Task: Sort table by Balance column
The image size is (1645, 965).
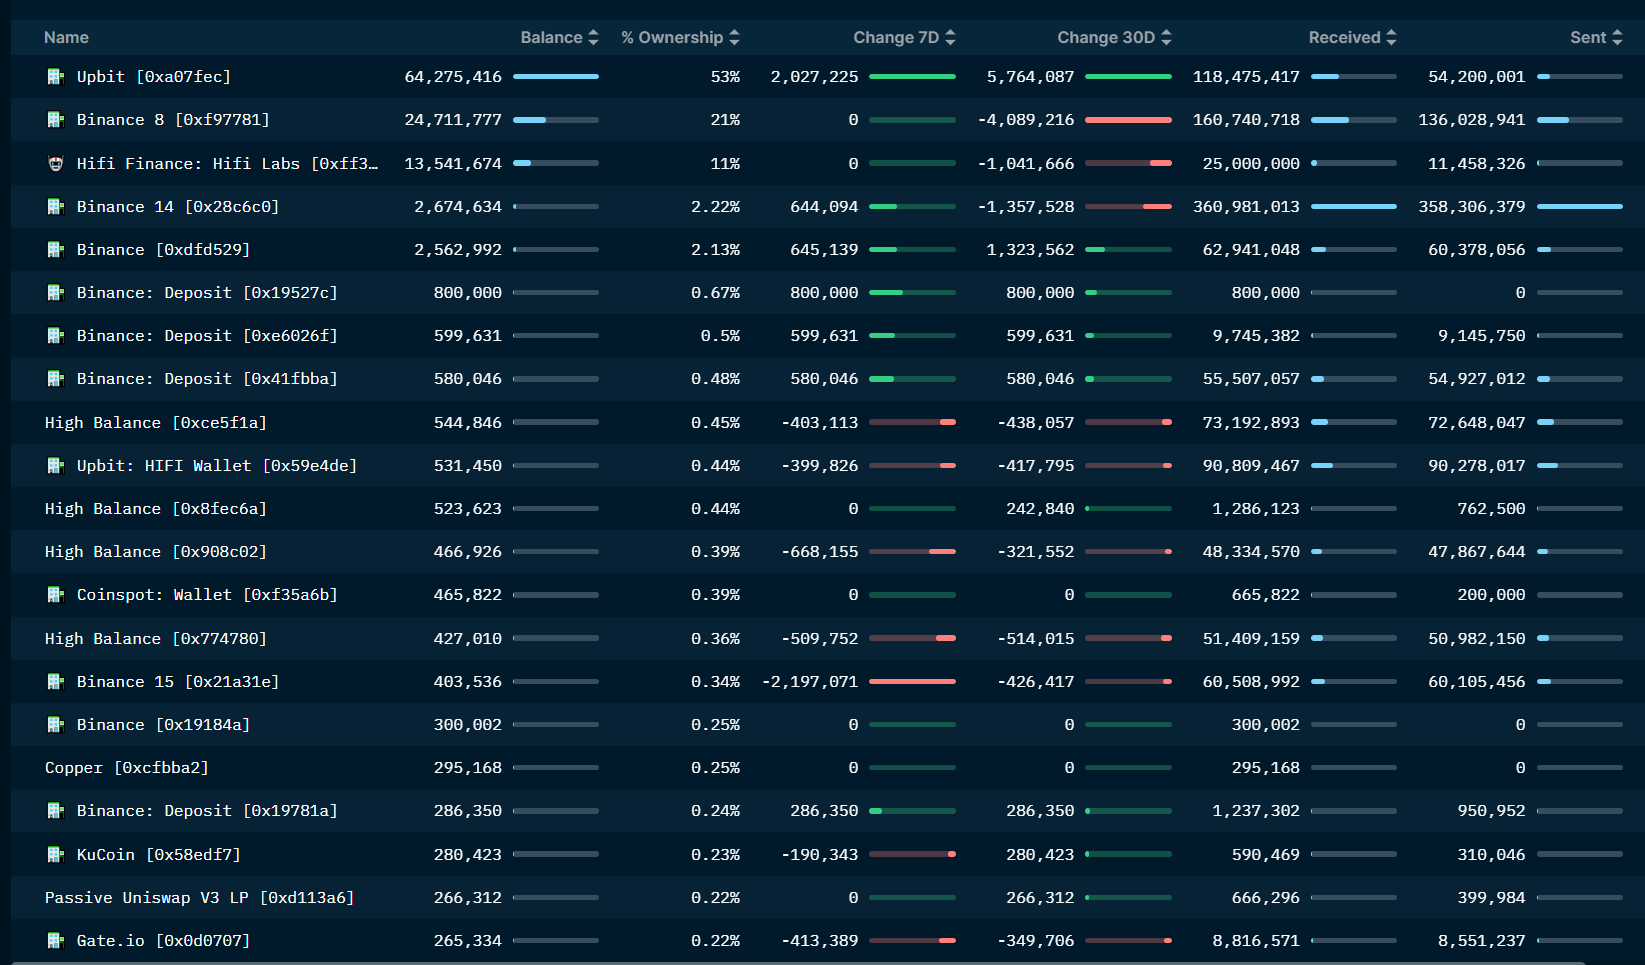Action: [x=558, y=37]
